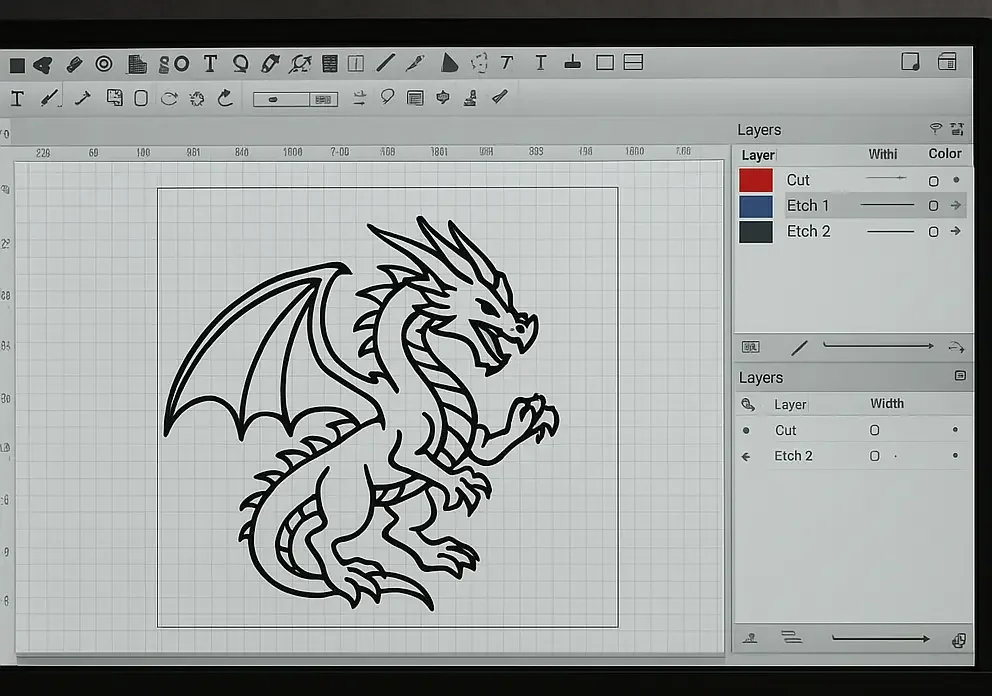The image size is (992, 696).
Task: Select the target circle tool in top toolbar
Action: (x=104, y=64)
